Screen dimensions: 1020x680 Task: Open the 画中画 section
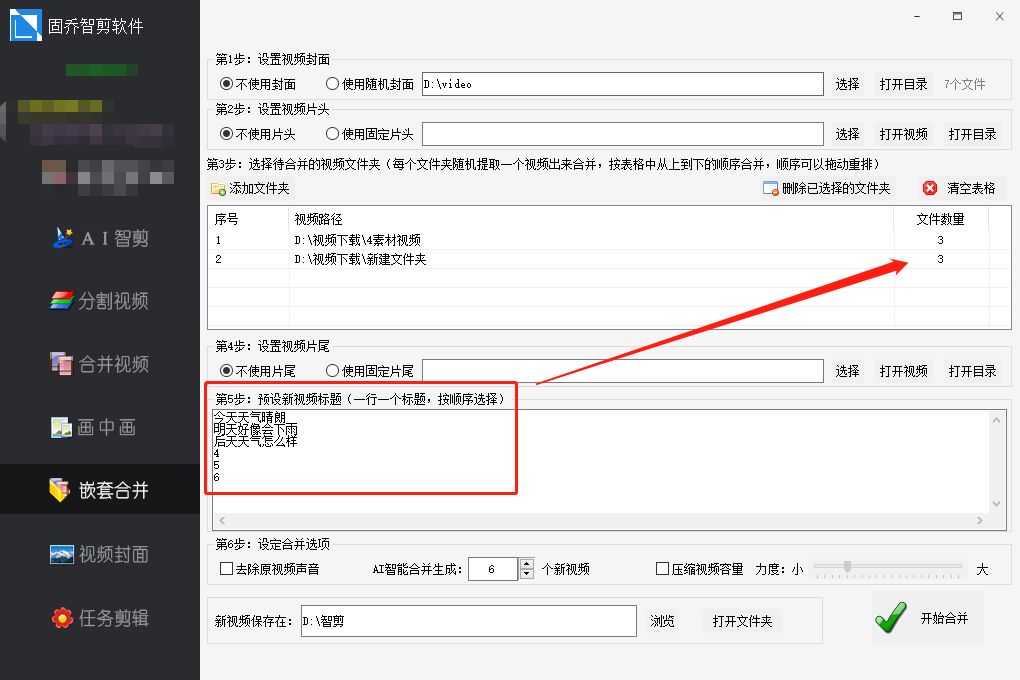[x=101, y=427]
